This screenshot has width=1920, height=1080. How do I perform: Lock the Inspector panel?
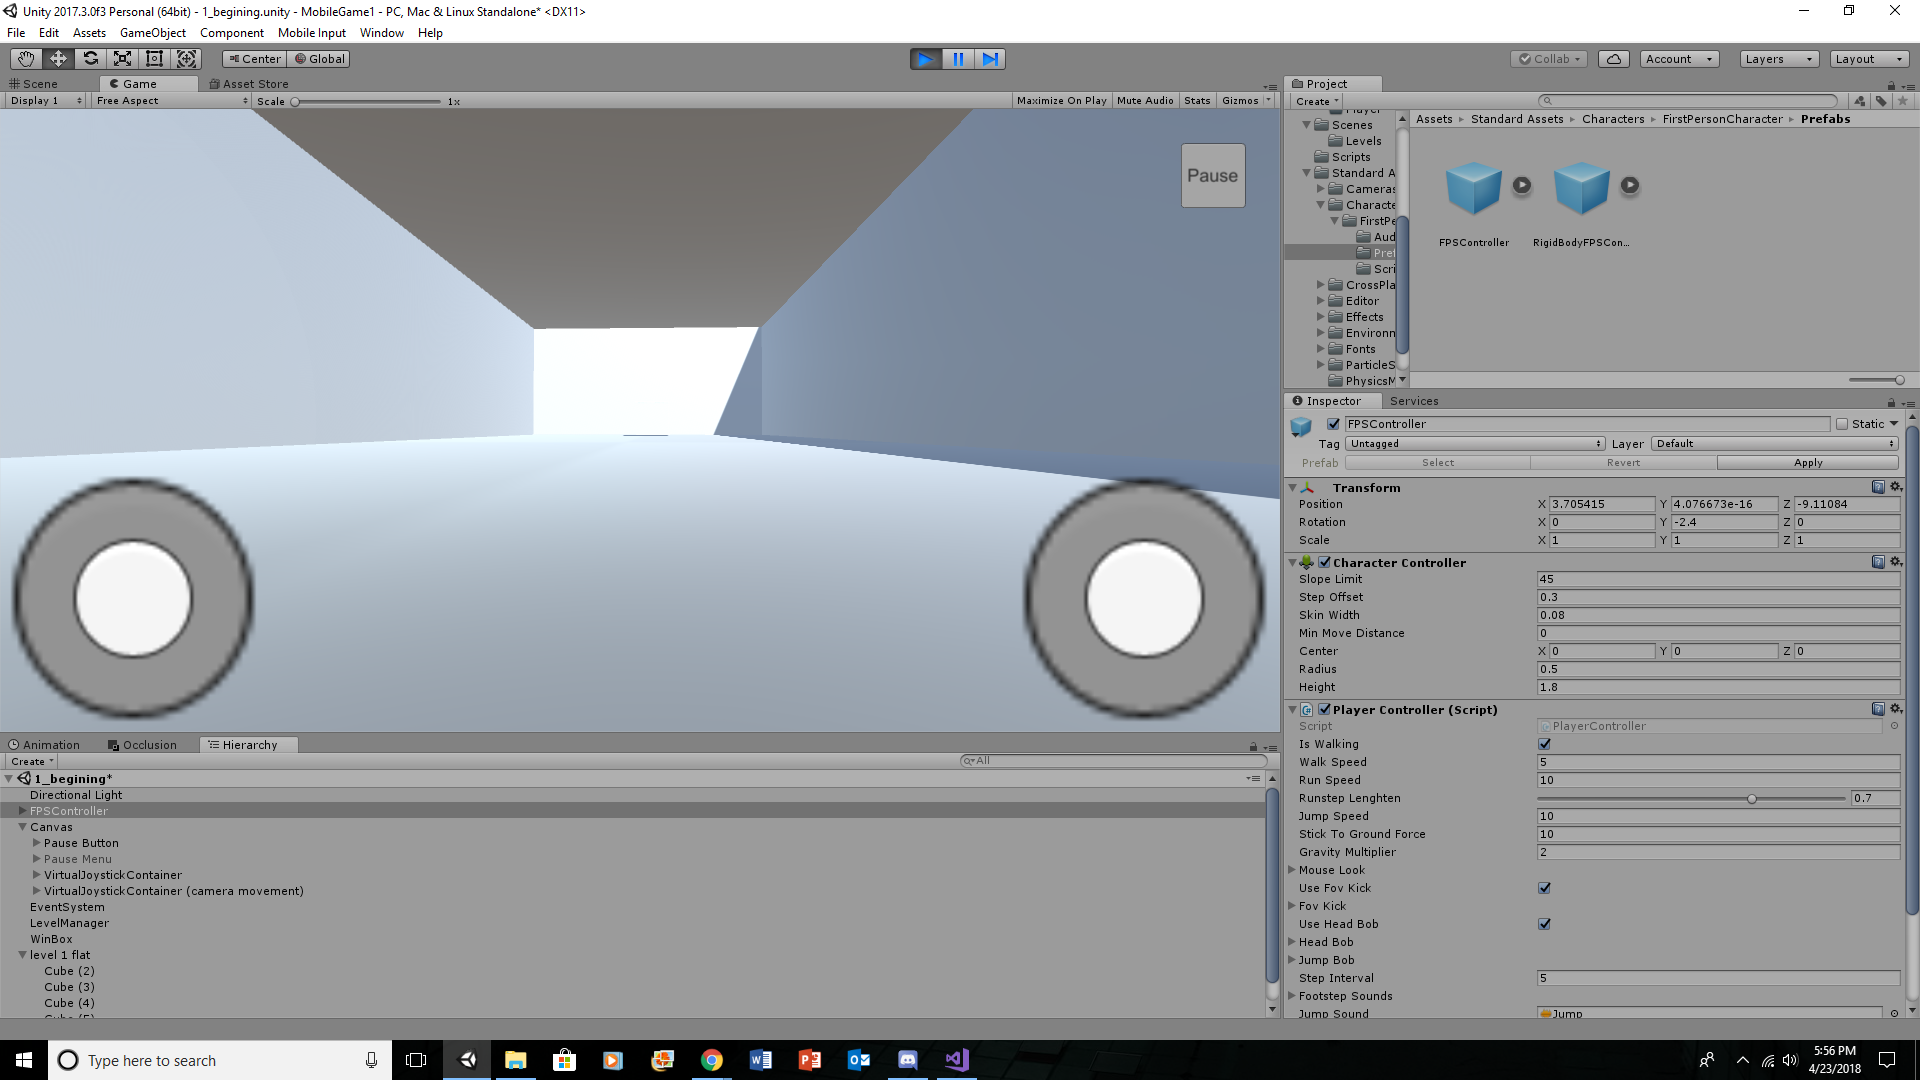coord(1891,402)
